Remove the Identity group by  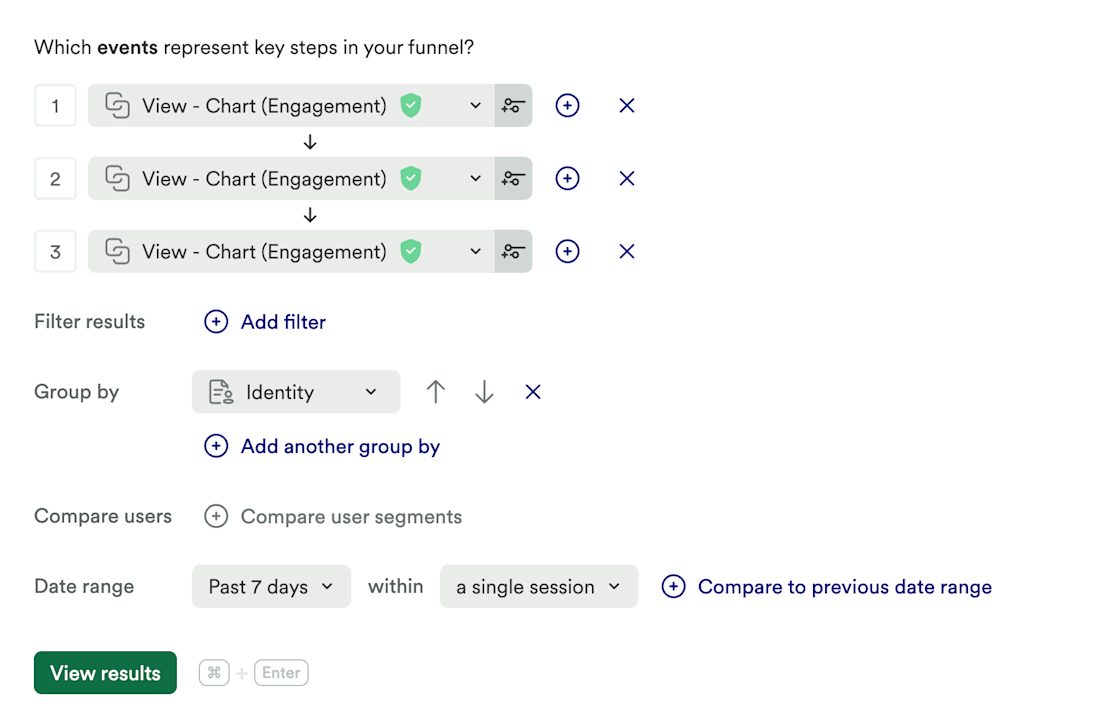[533, 392]
